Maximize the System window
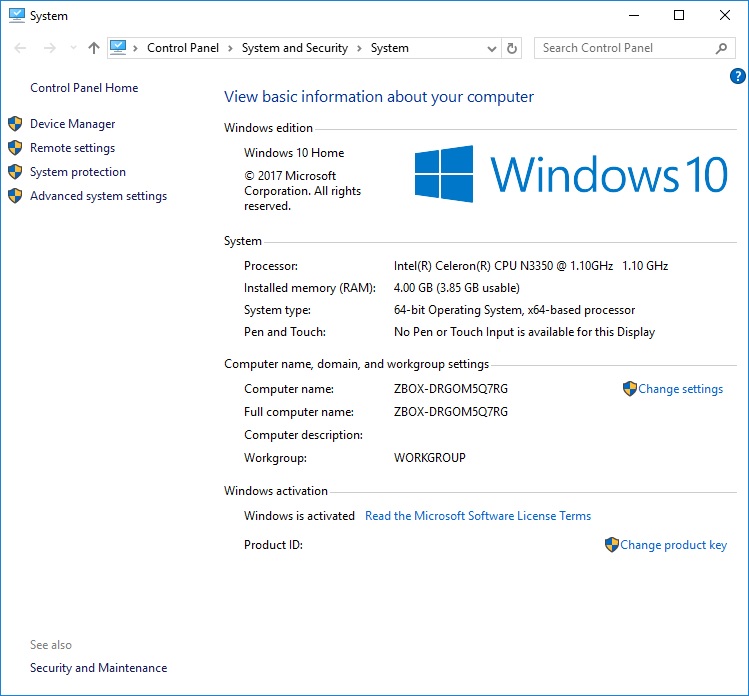This screenshot has height=696, width=749. 679,15
